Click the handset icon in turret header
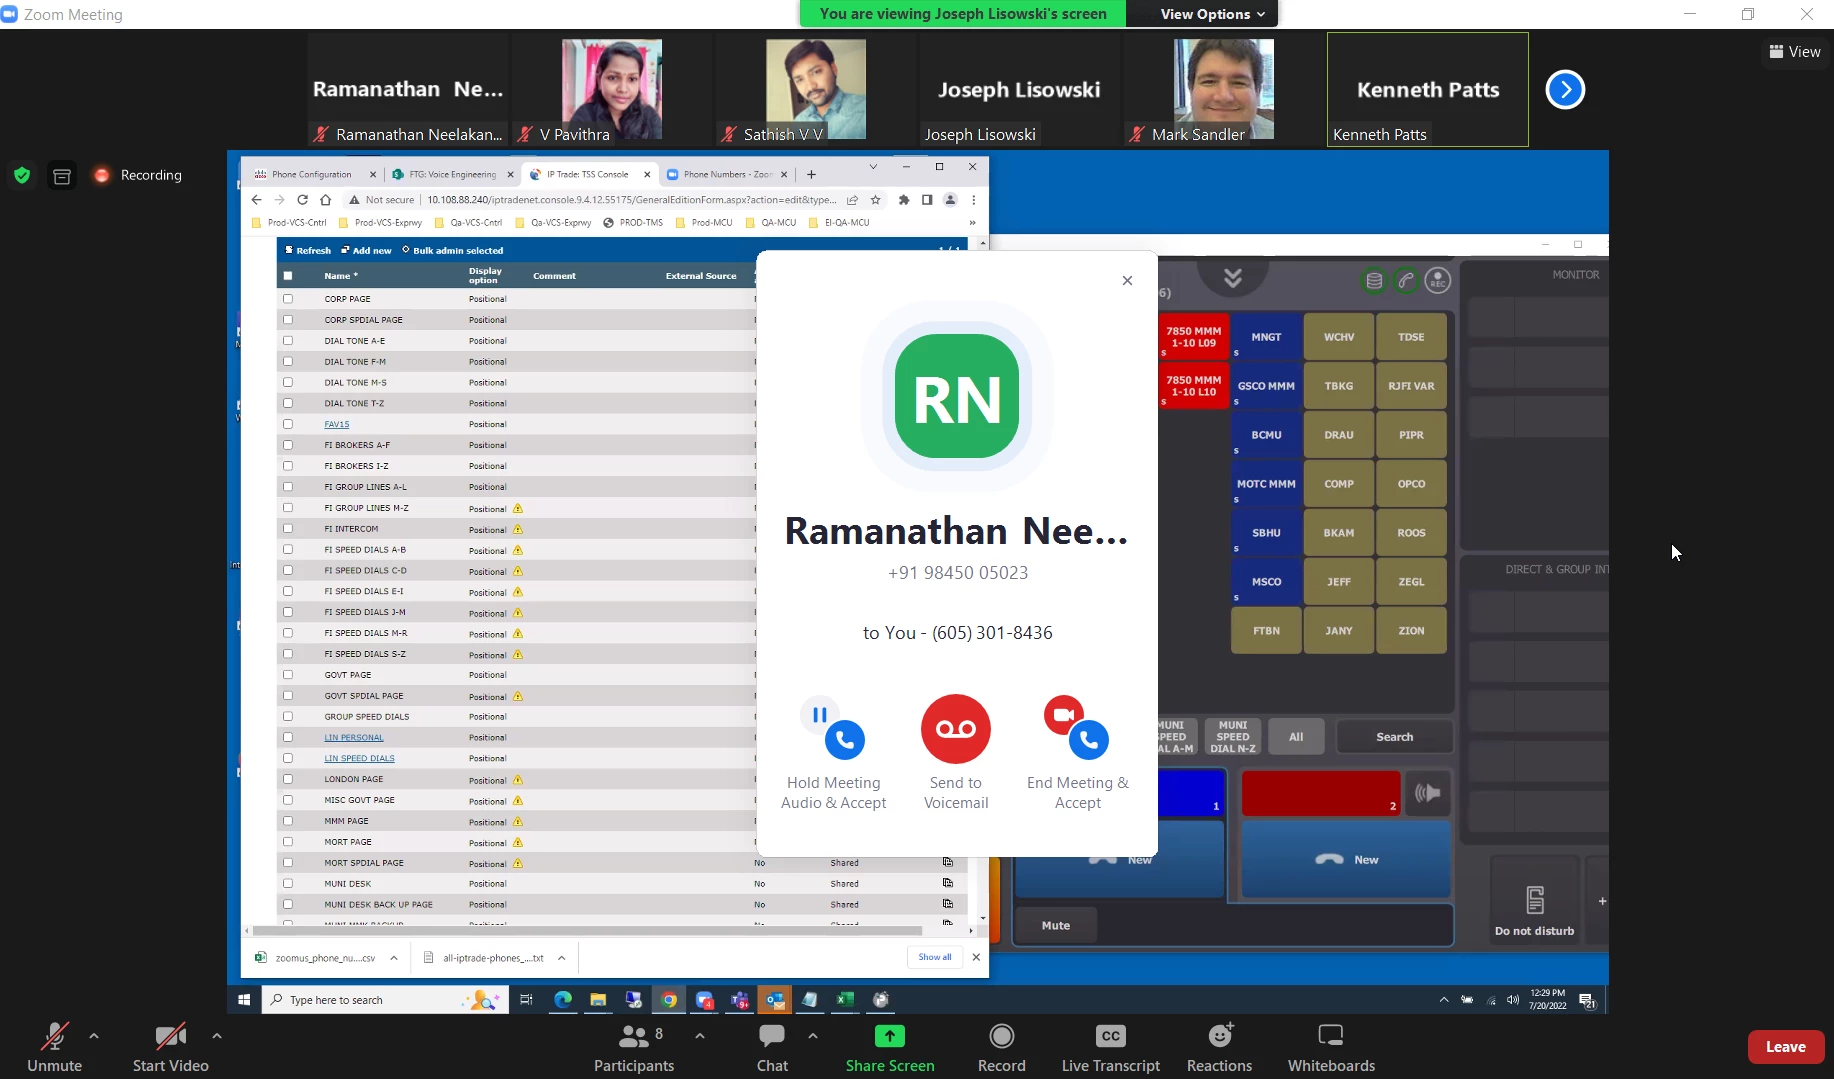Viewport: 1834px width, 1079px height. click(x=1406, y=281)
